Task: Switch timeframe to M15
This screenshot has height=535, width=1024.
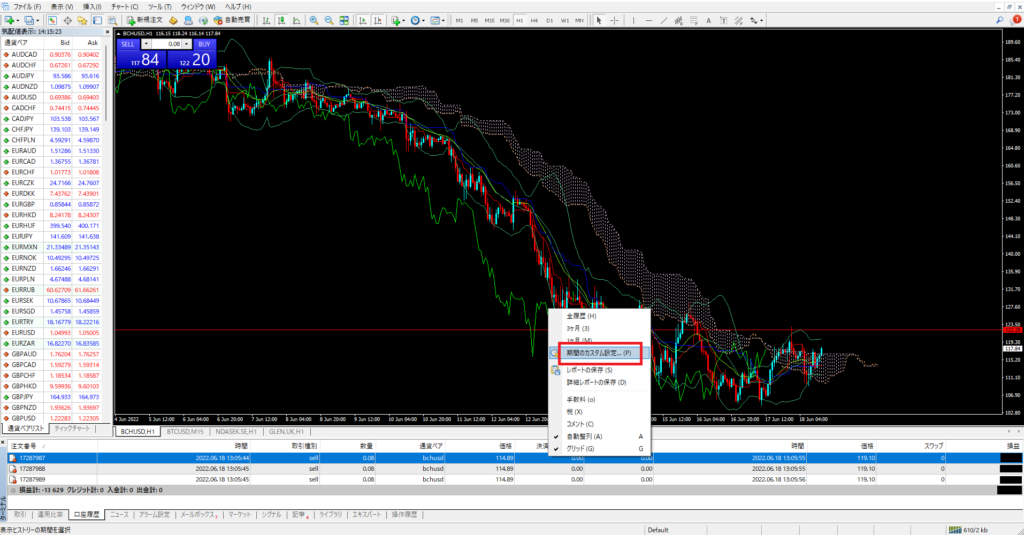Action: 489,20
